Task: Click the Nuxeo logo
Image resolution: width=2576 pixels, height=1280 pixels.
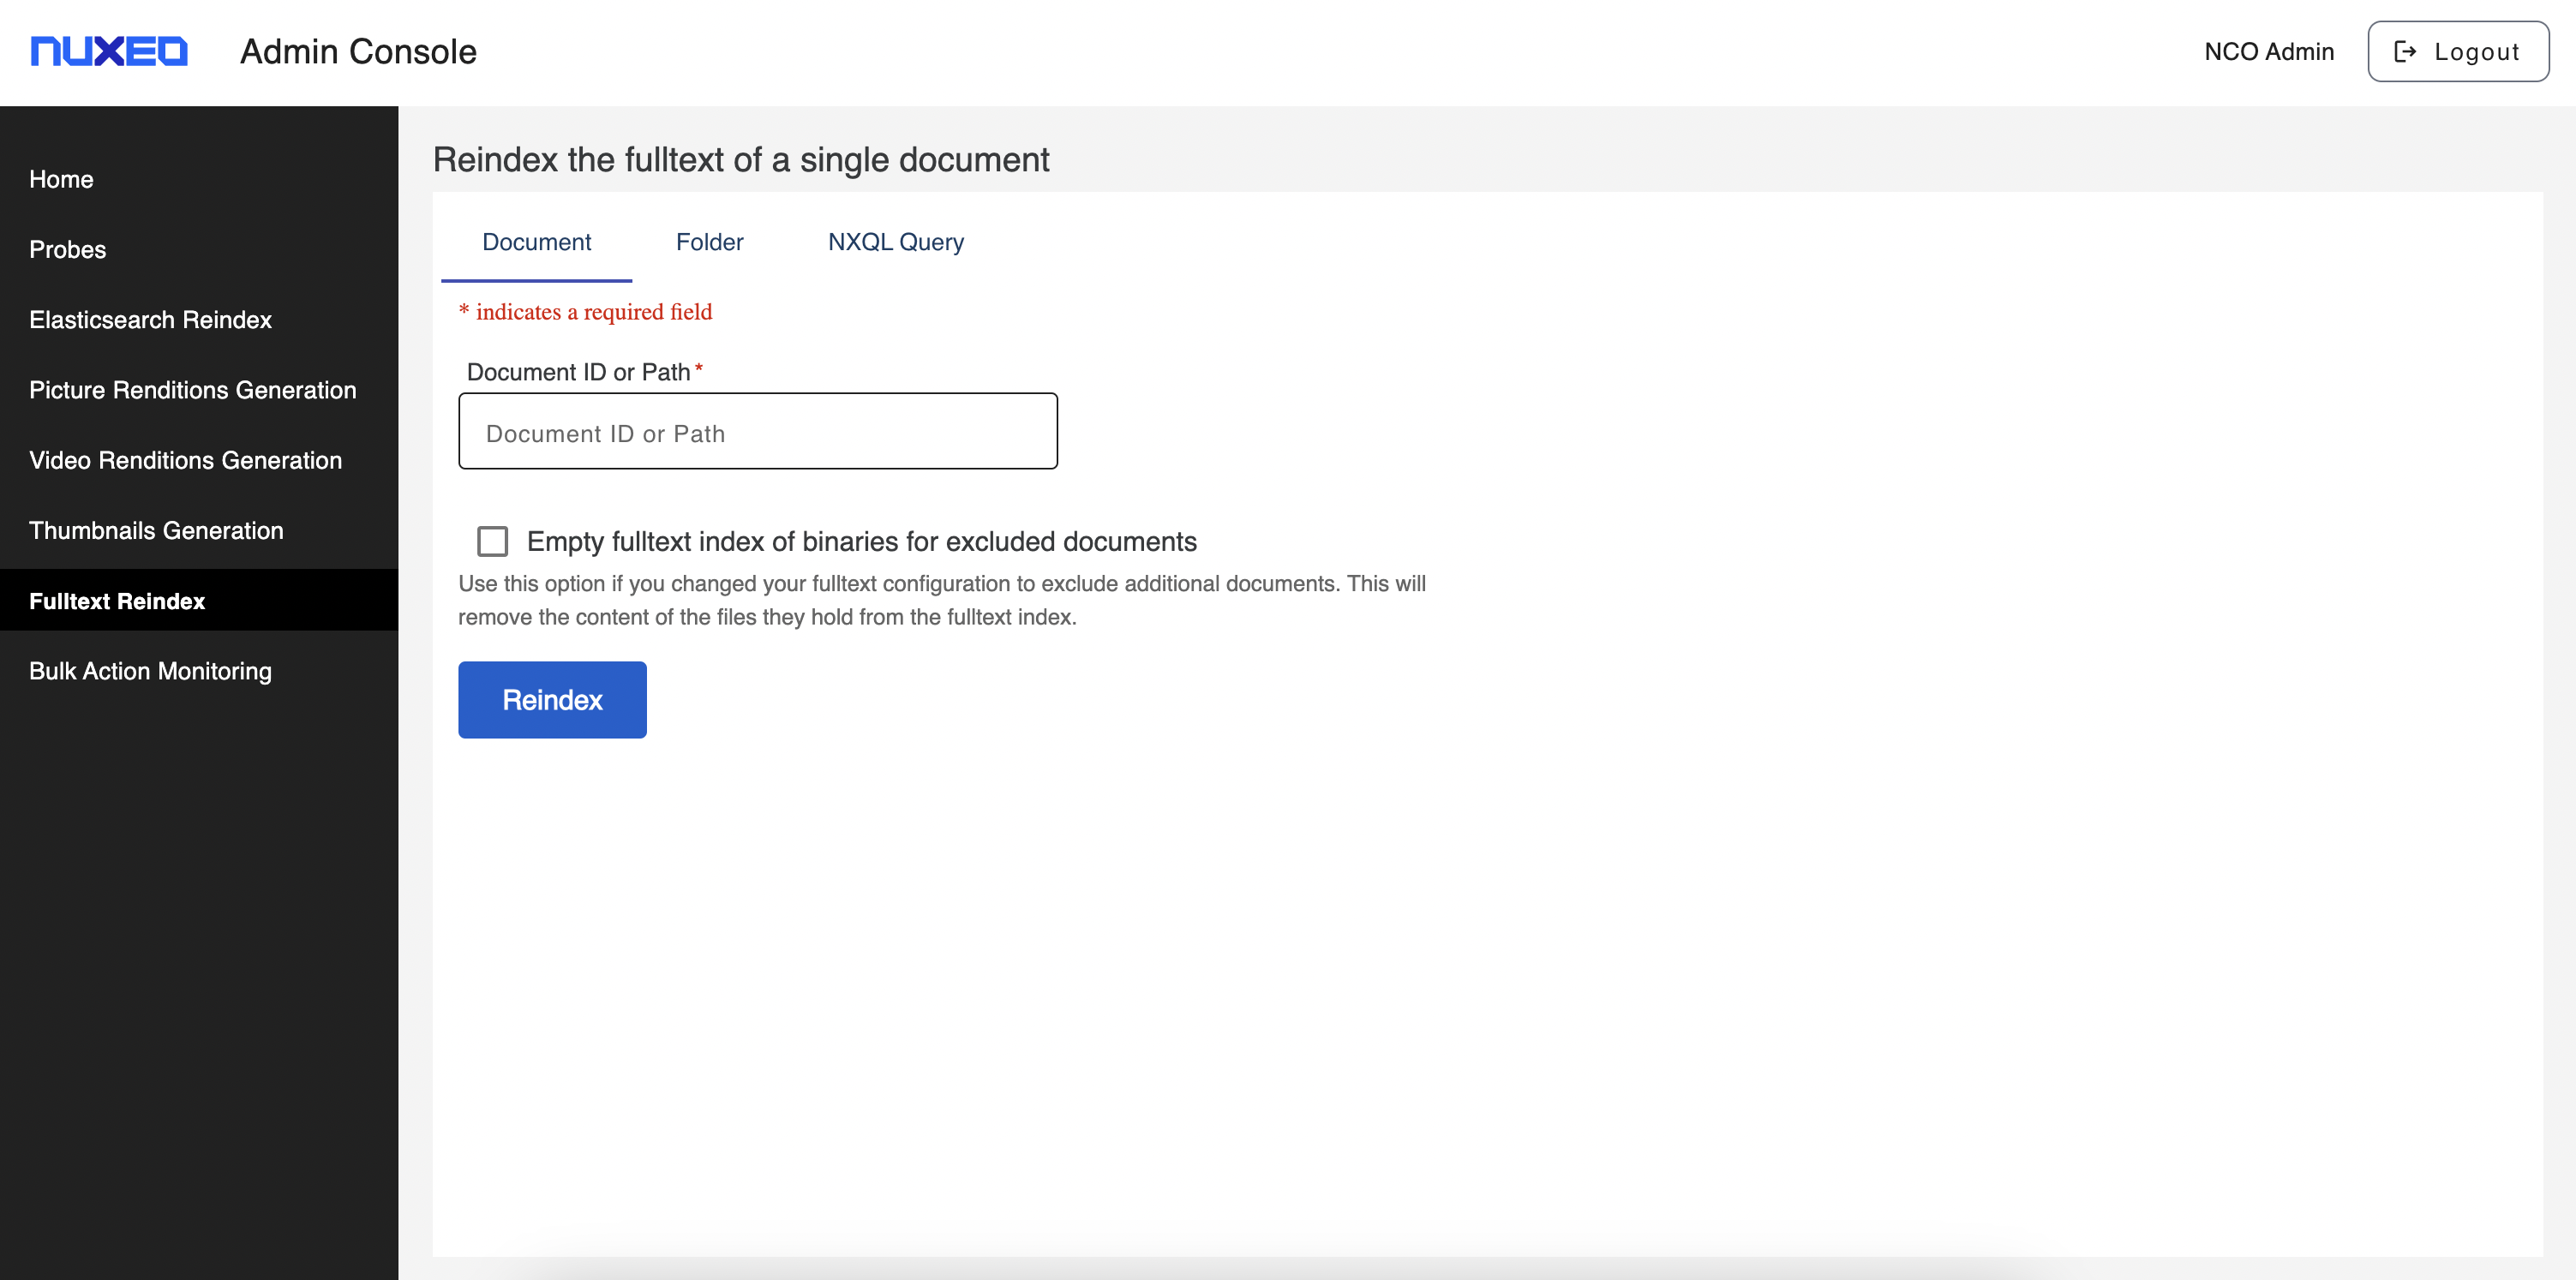Action: 109,51
